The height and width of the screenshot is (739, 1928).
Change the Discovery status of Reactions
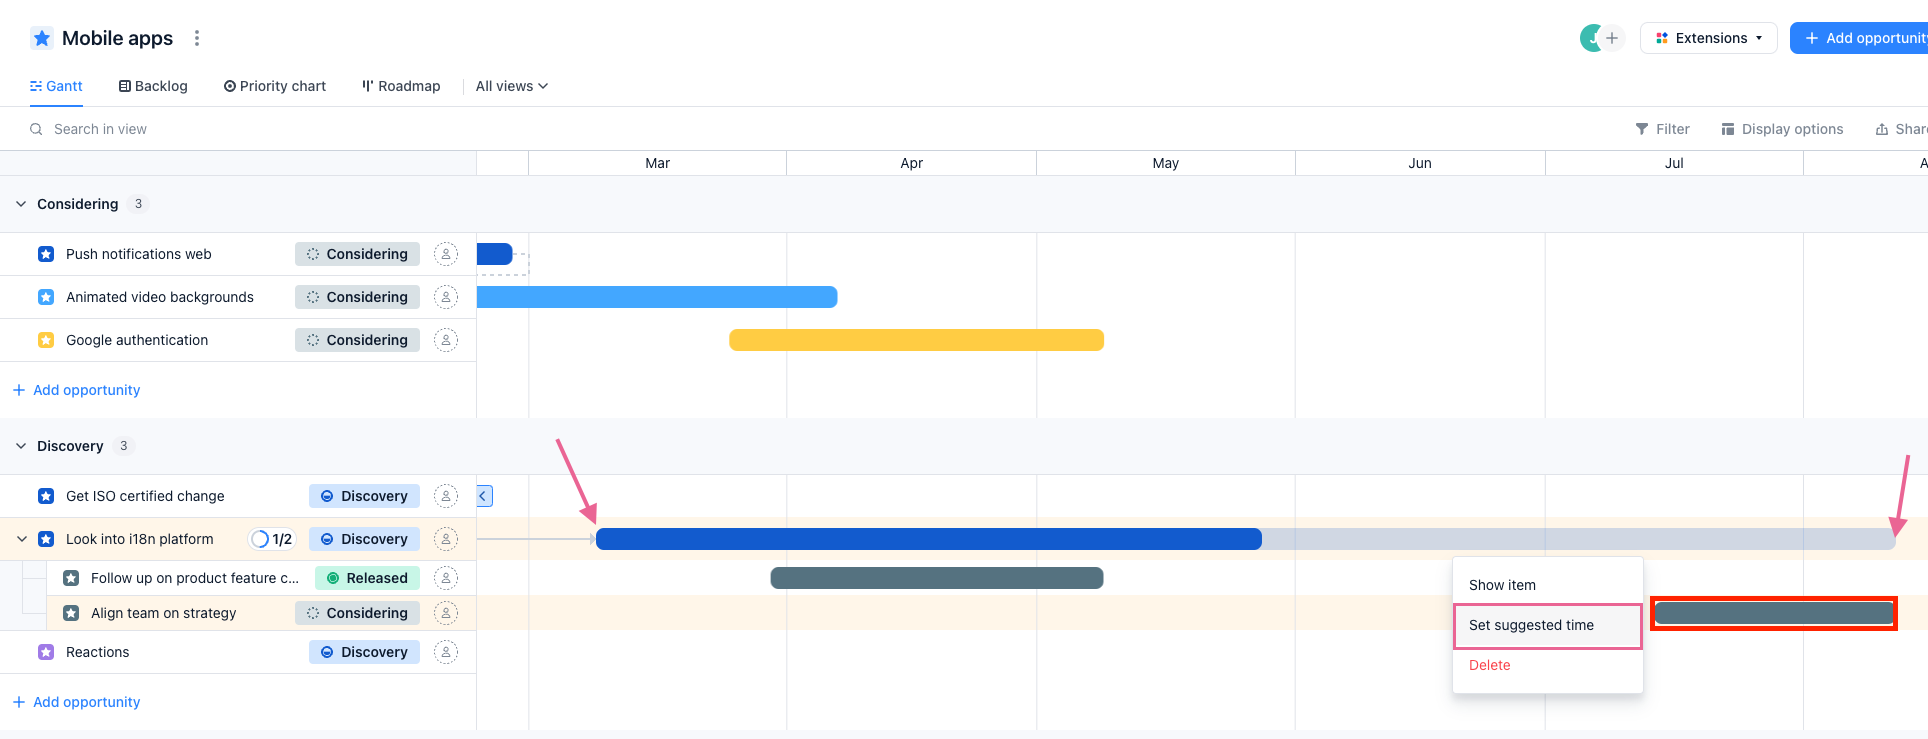click(364, 652)
